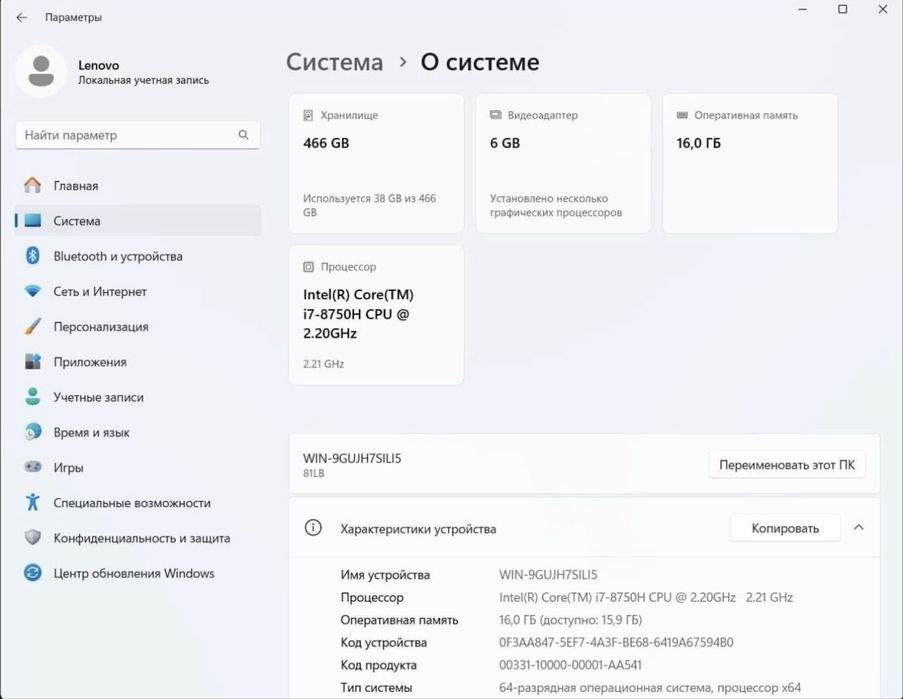Maximize the Параметры window
Image resolution: width=903 pixels, height=699 pixels.
pyautogui.click(x=843, y=9)
